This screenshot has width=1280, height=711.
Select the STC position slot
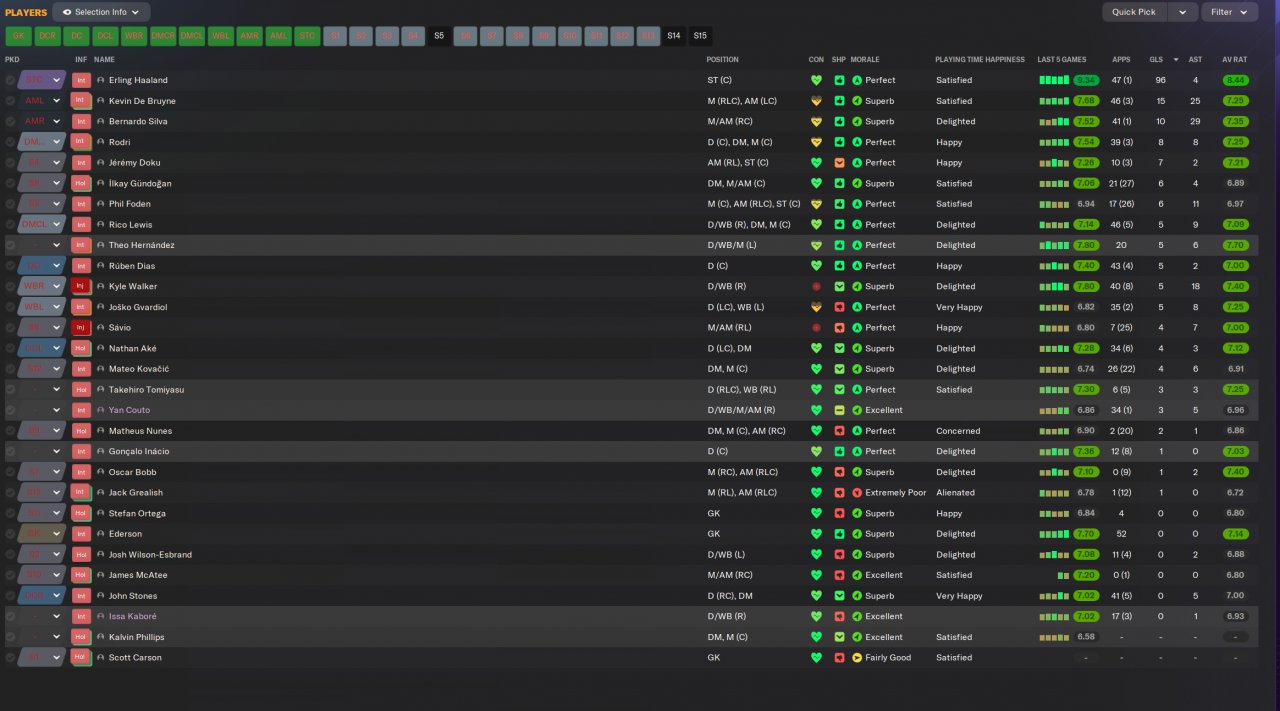pyautogui.click(x=307, y=36)
